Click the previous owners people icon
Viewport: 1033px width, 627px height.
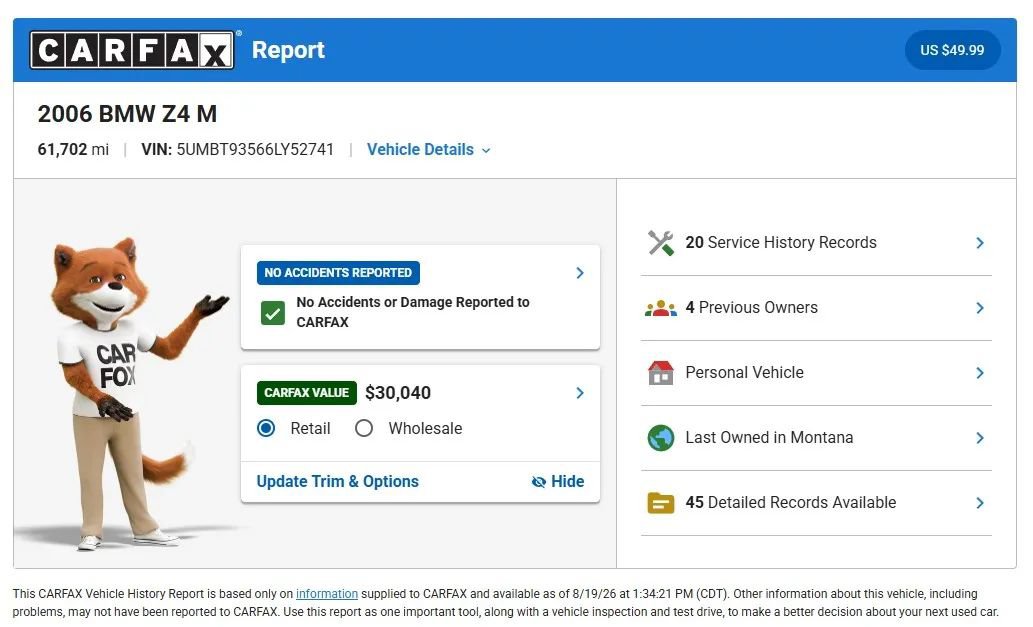(x=661, y=308)
